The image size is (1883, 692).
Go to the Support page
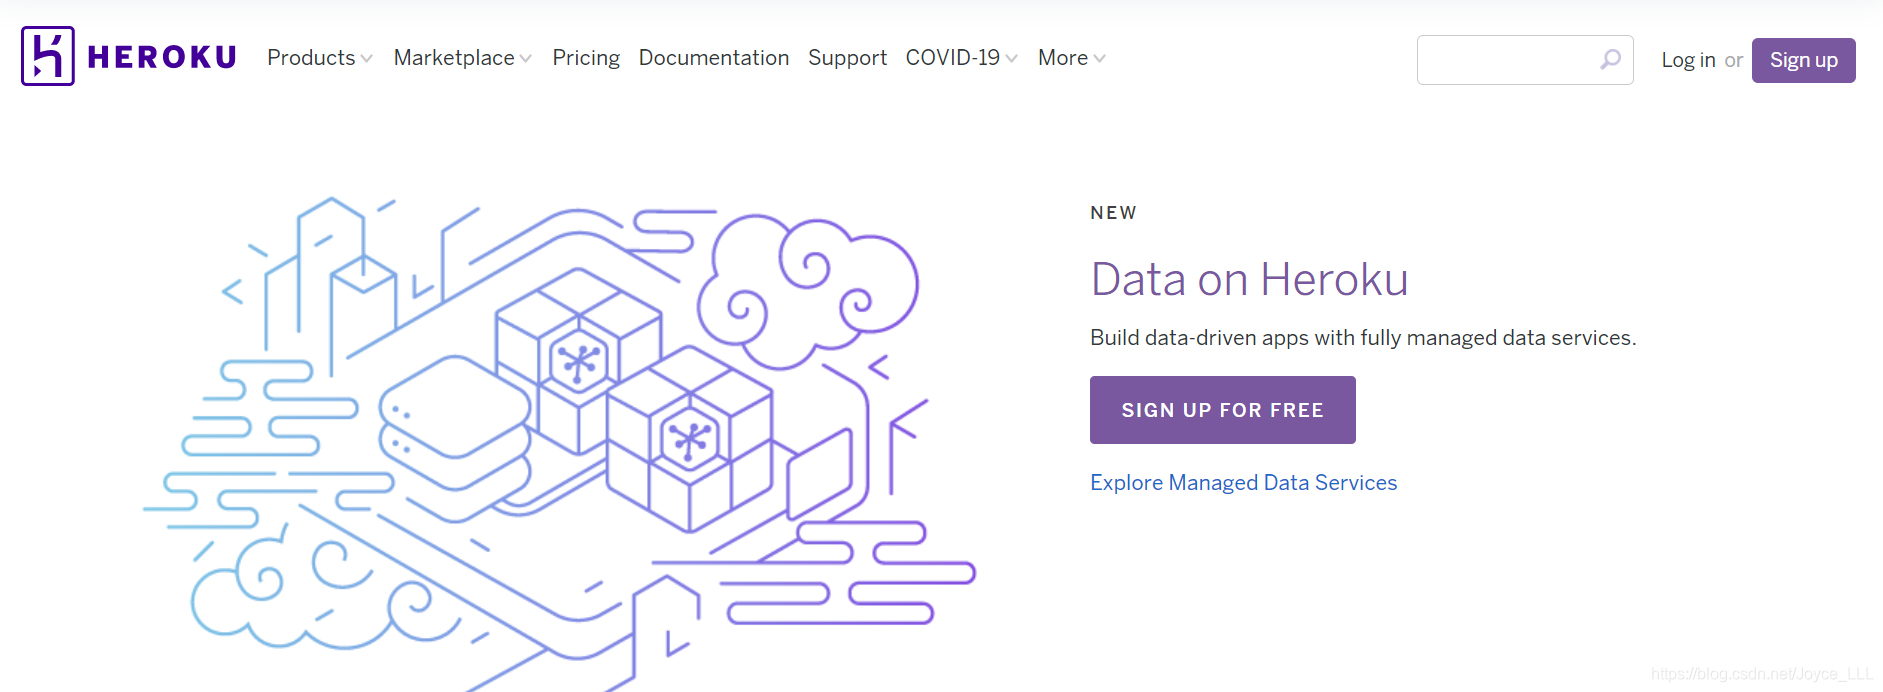(847, 58)
